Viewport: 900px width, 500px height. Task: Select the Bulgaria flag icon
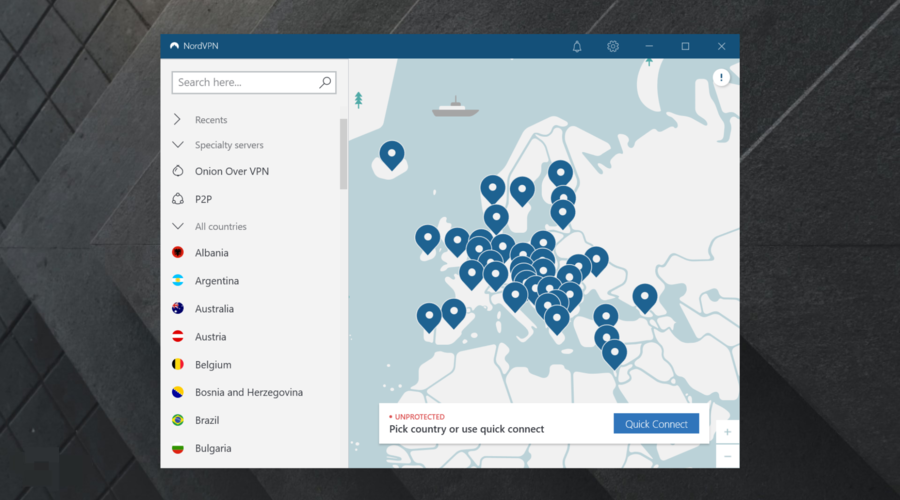pos(178,448)
